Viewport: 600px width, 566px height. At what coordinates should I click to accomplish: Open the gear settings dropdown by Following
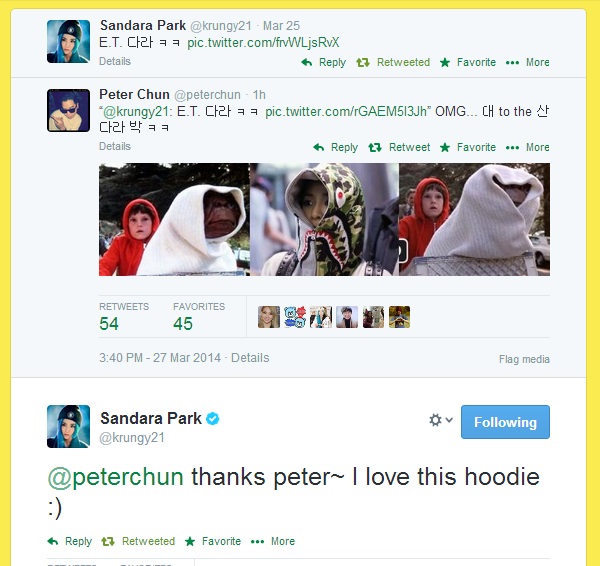point(440,420)
